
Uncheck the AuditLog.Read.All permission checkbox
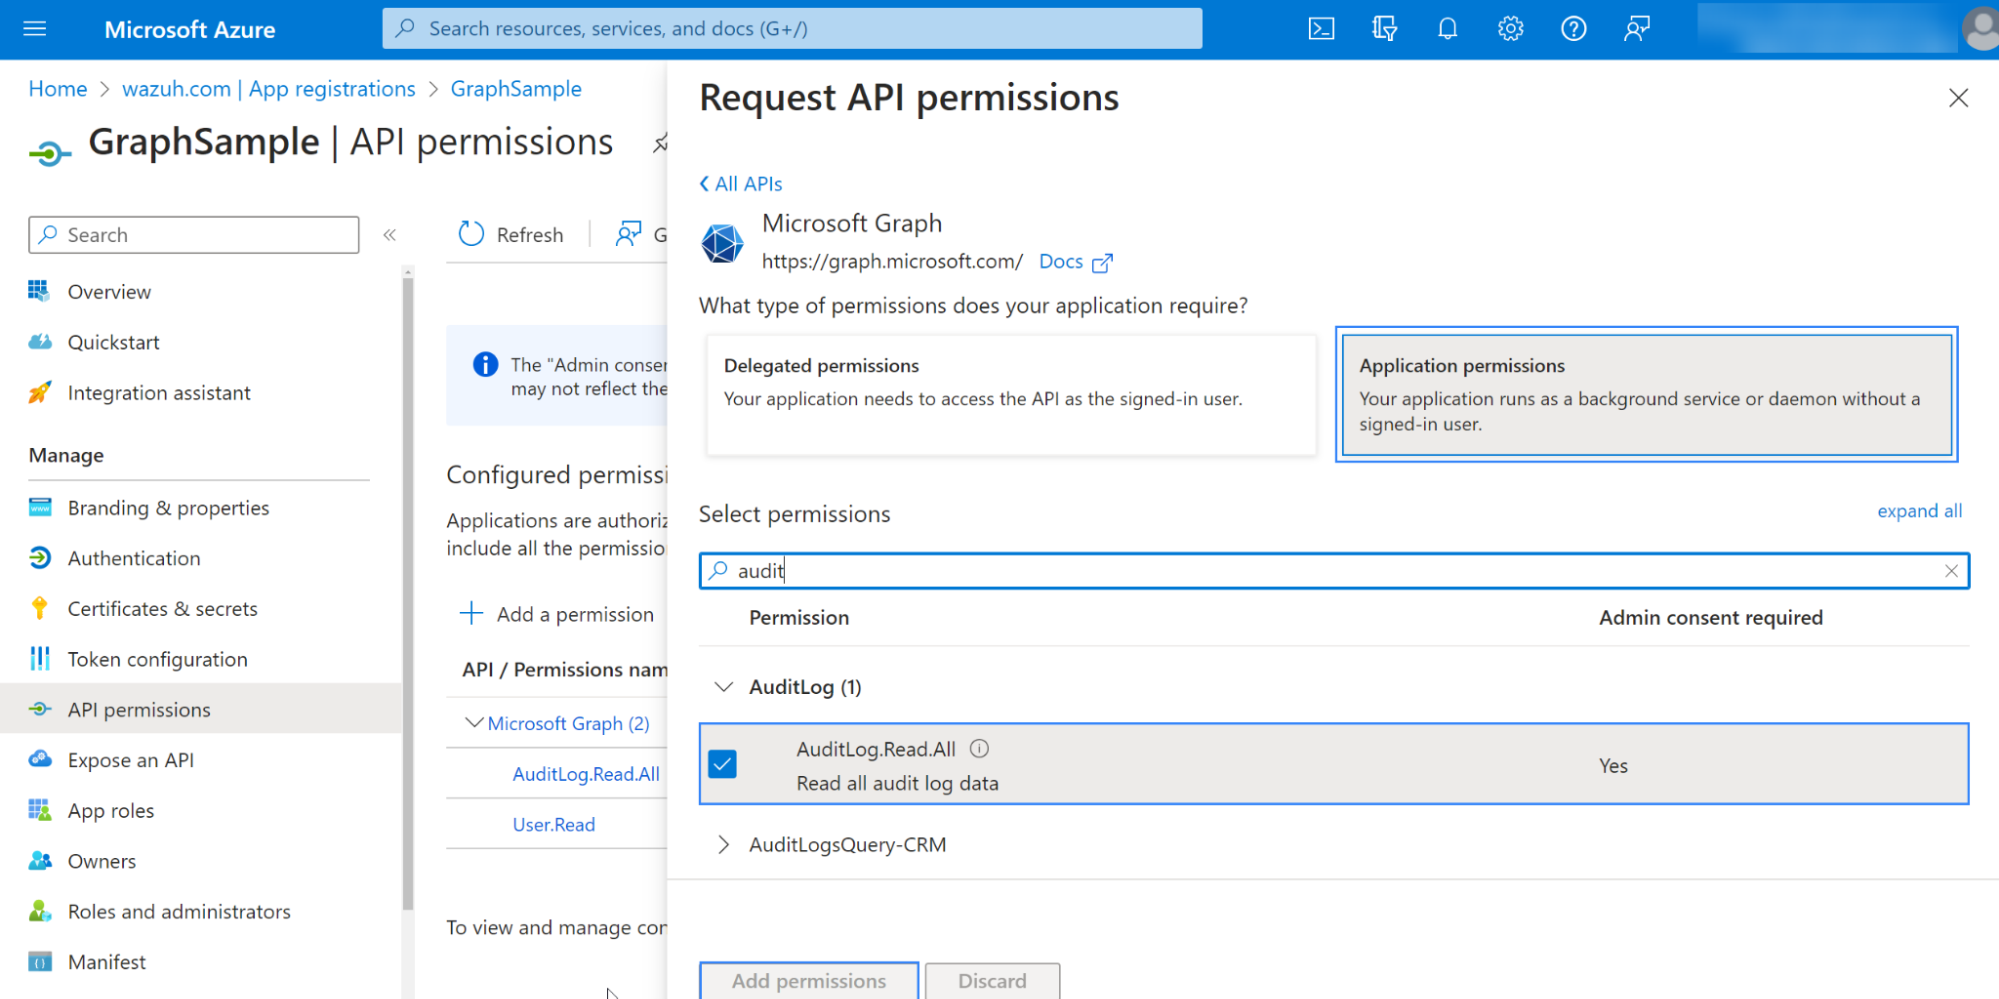pos(722,764)
